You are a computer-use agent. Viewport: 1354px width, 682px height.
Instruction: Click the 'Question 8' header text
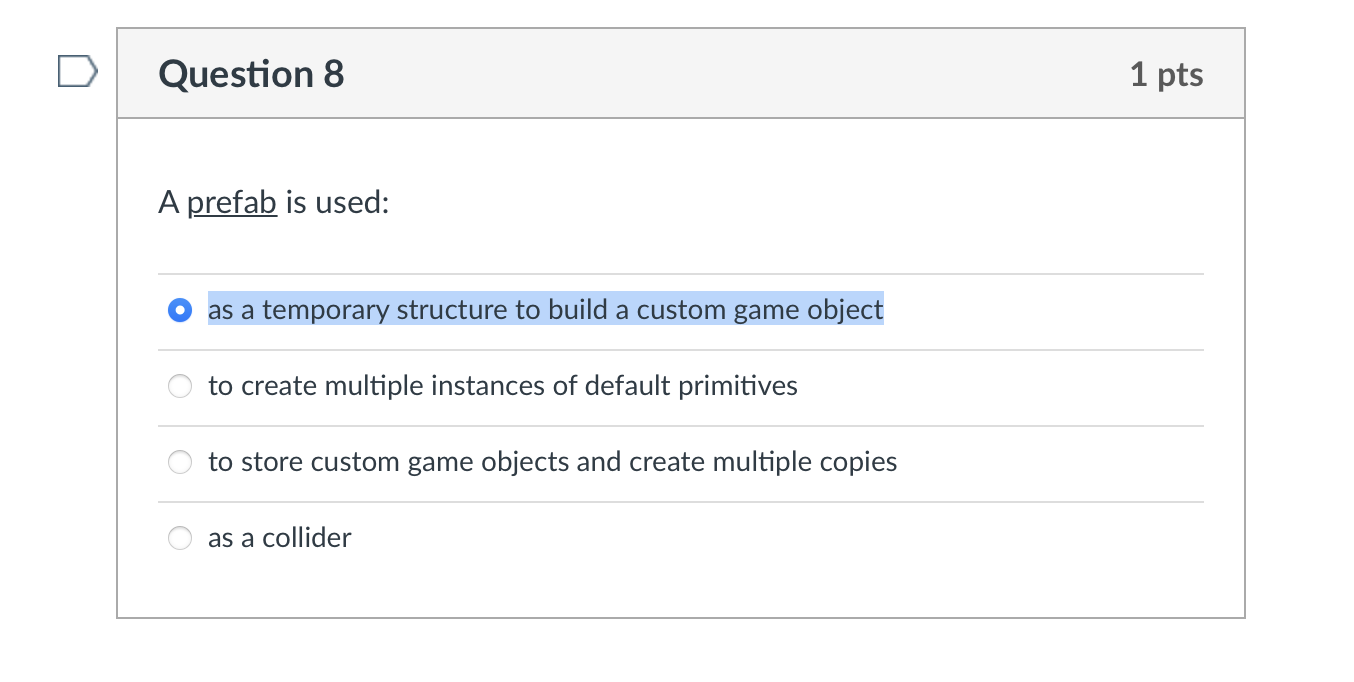[250, 73]
